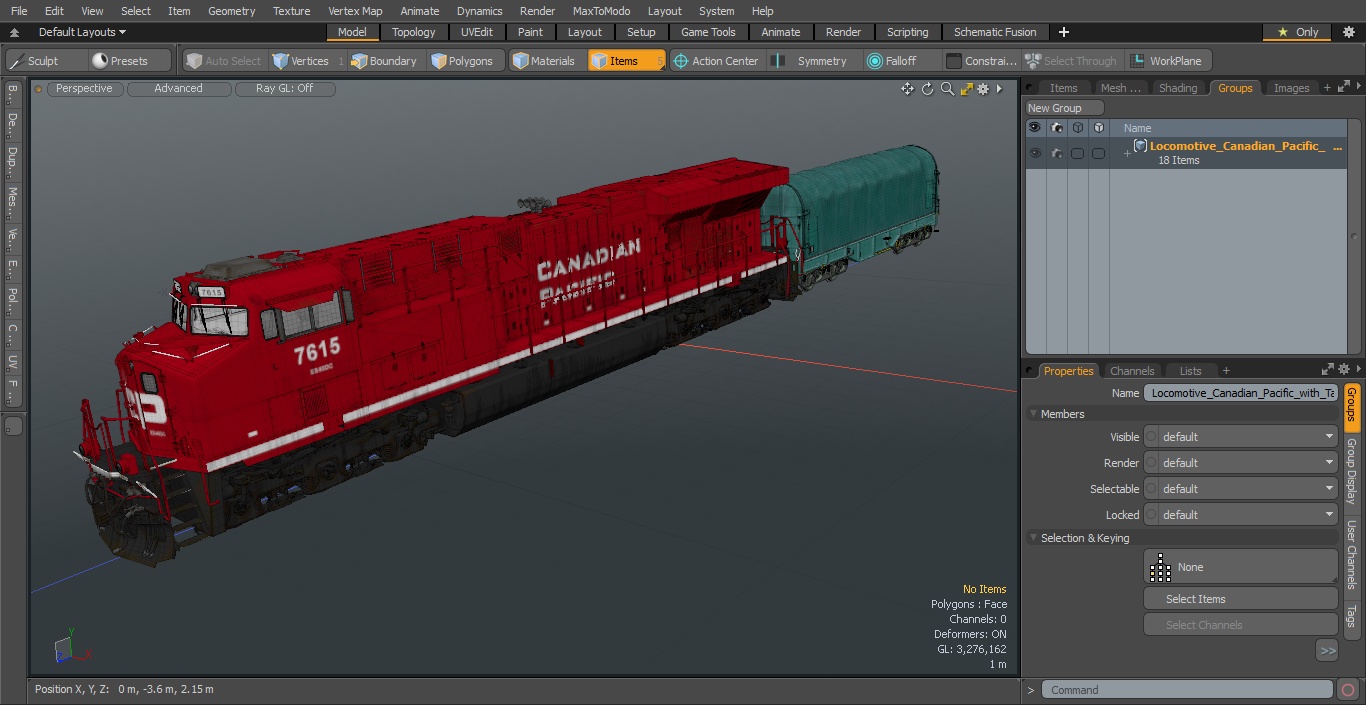Switch to the Shading panel tab
Viewport: 1366px width, 705px height.
point(1178,88)
